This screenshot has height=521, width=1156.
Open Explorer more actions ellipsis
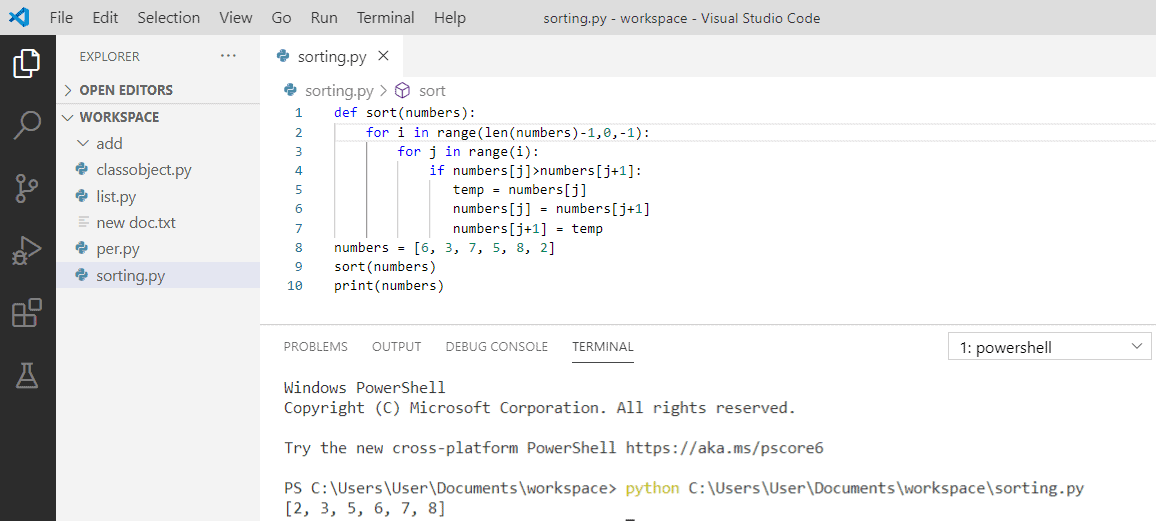229,56
